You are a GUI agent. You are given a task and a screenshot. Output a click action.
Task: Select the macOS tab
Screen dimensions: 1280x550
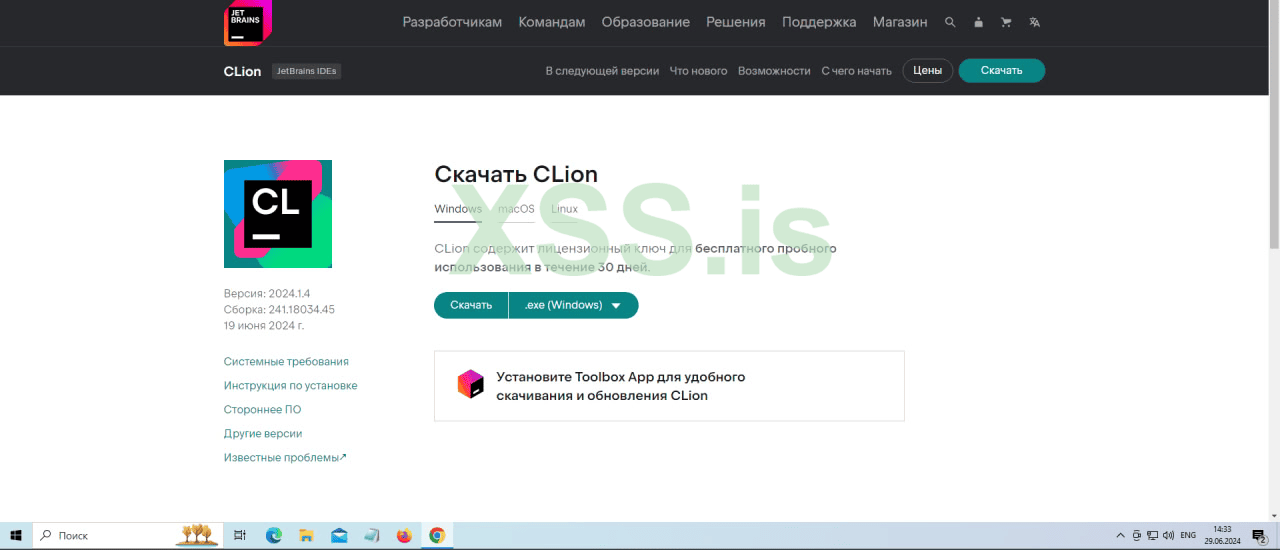(x=516, y=209)
